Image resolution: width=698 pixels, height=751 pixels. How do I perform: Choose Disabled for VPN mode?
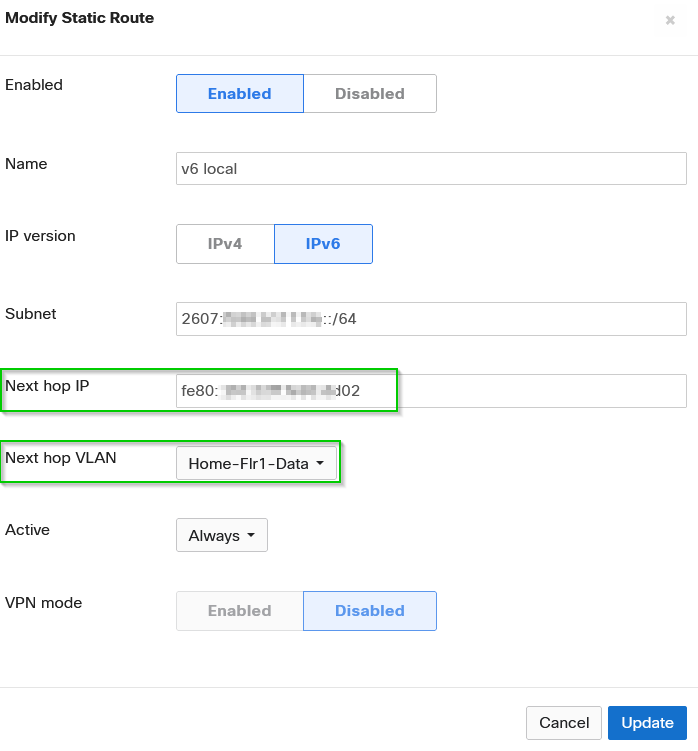(x=370, y=611)
